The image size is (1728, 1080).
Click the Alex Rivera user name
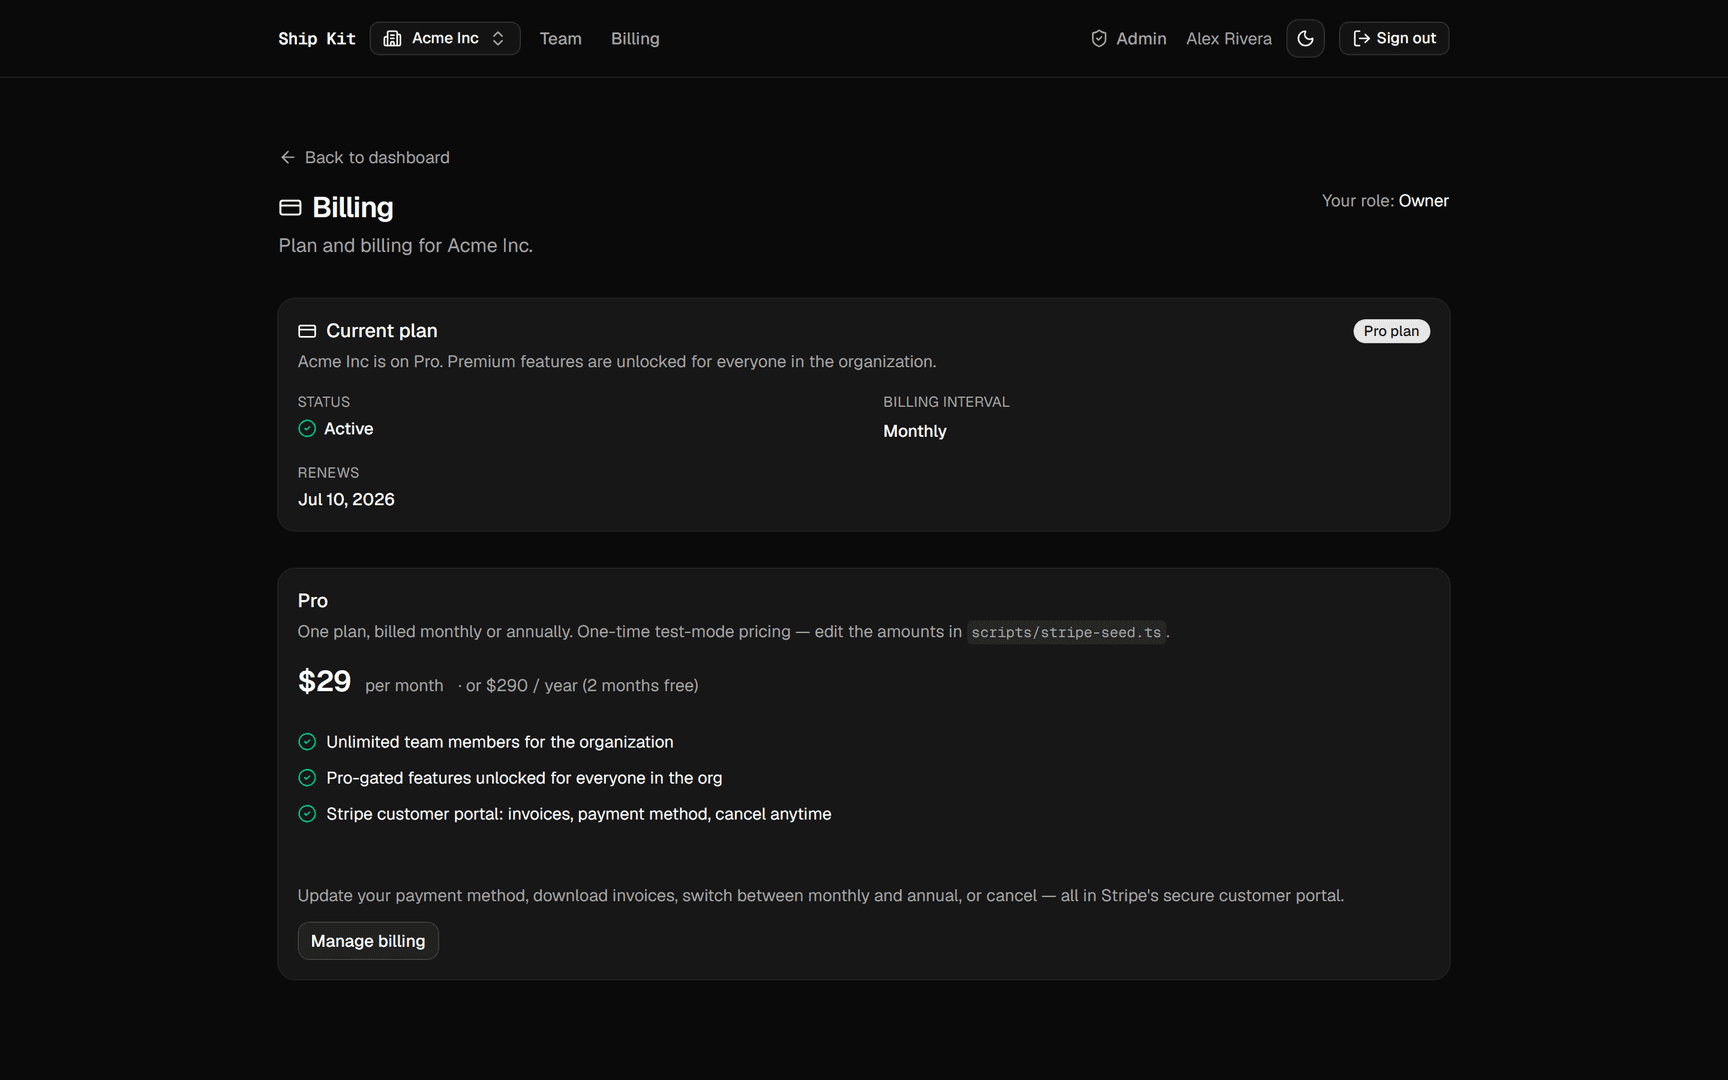1229,39
